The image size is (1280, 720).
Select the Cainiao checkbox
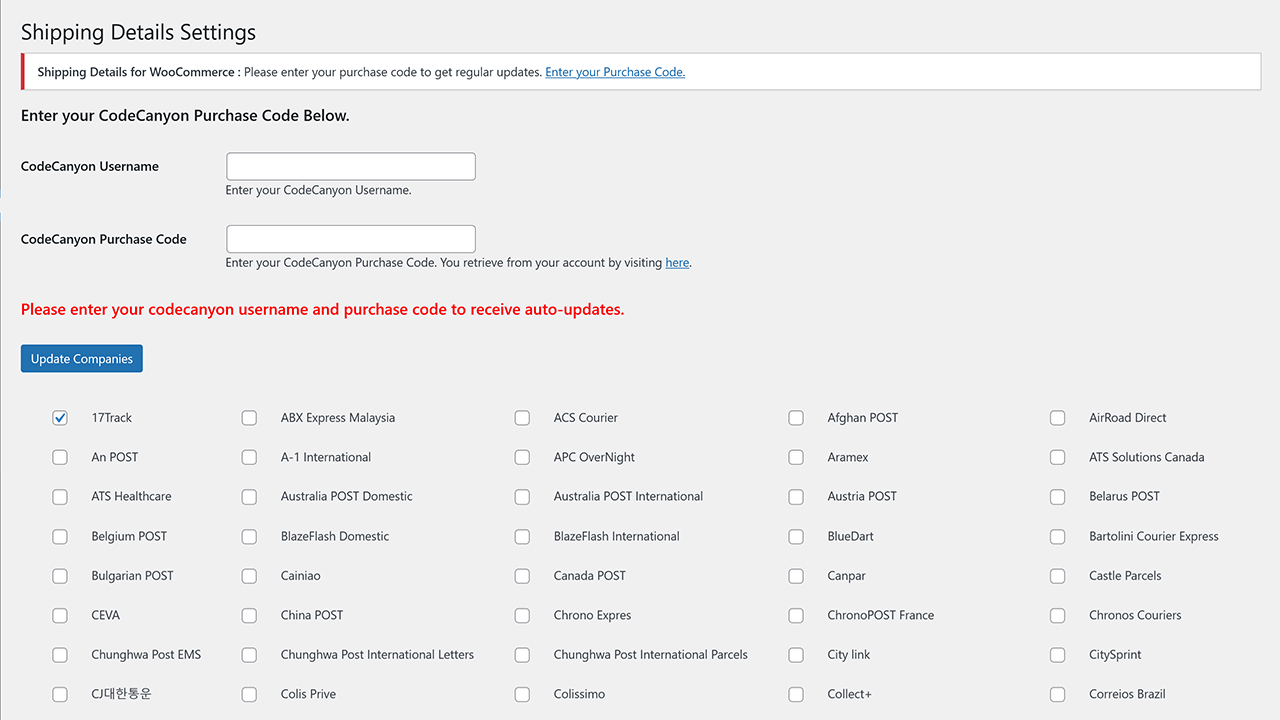pyautogui.click(x=249, y=576)
